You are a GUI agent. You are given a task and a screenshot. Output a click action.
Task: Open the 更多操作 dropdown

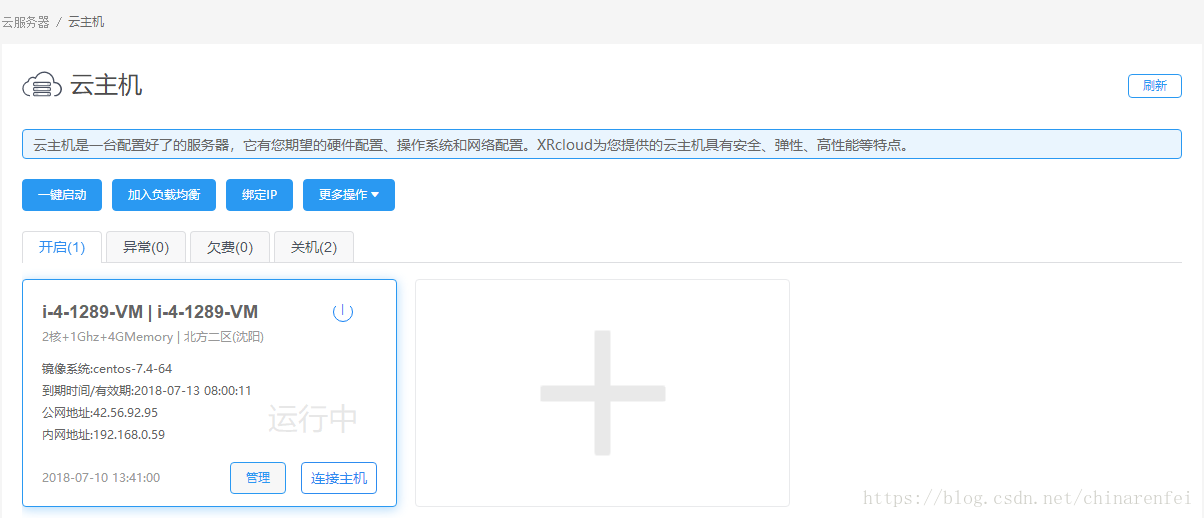point(349,195)
